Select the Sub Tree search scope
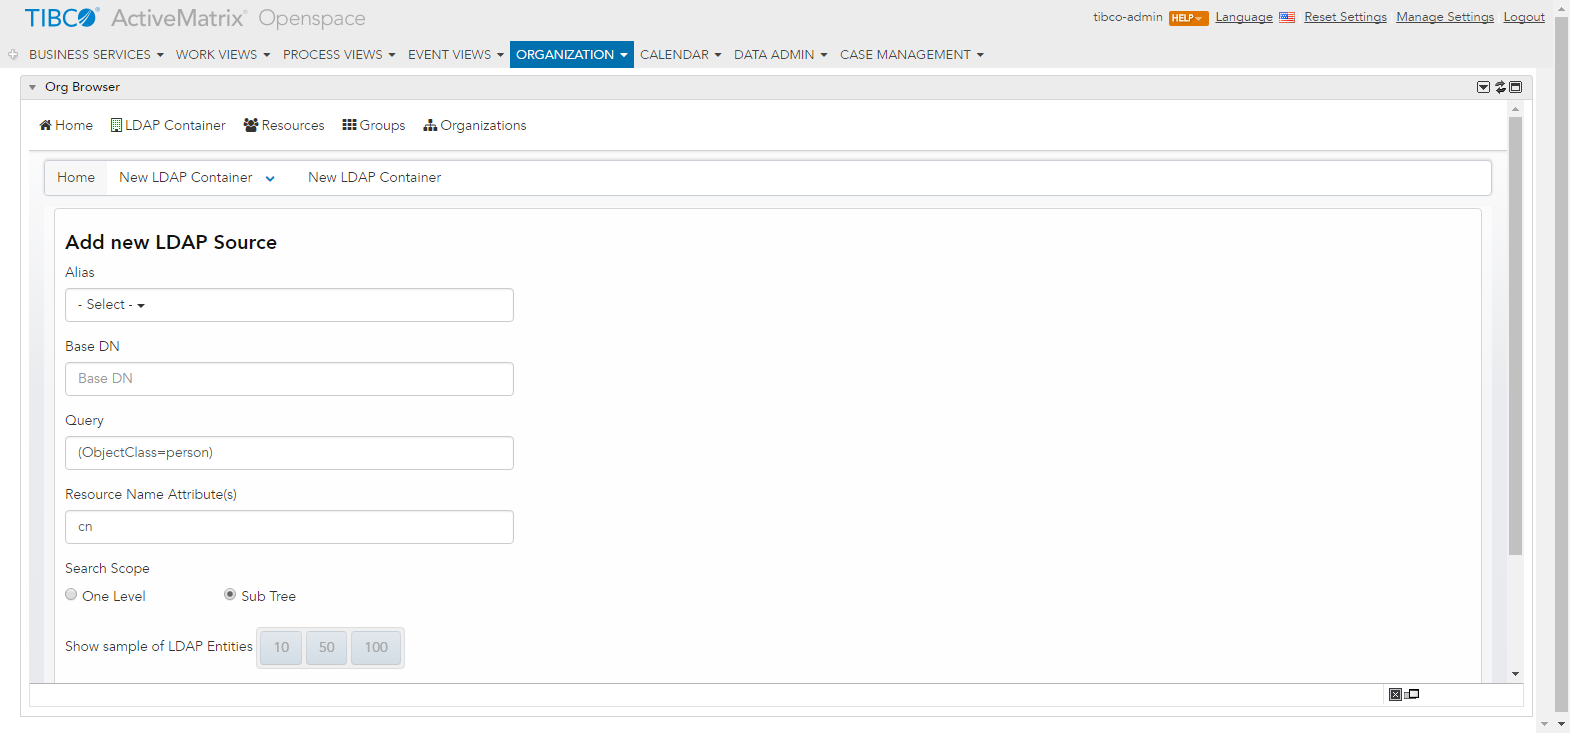This screenshot has width=1570, height=733. (230, 594)
